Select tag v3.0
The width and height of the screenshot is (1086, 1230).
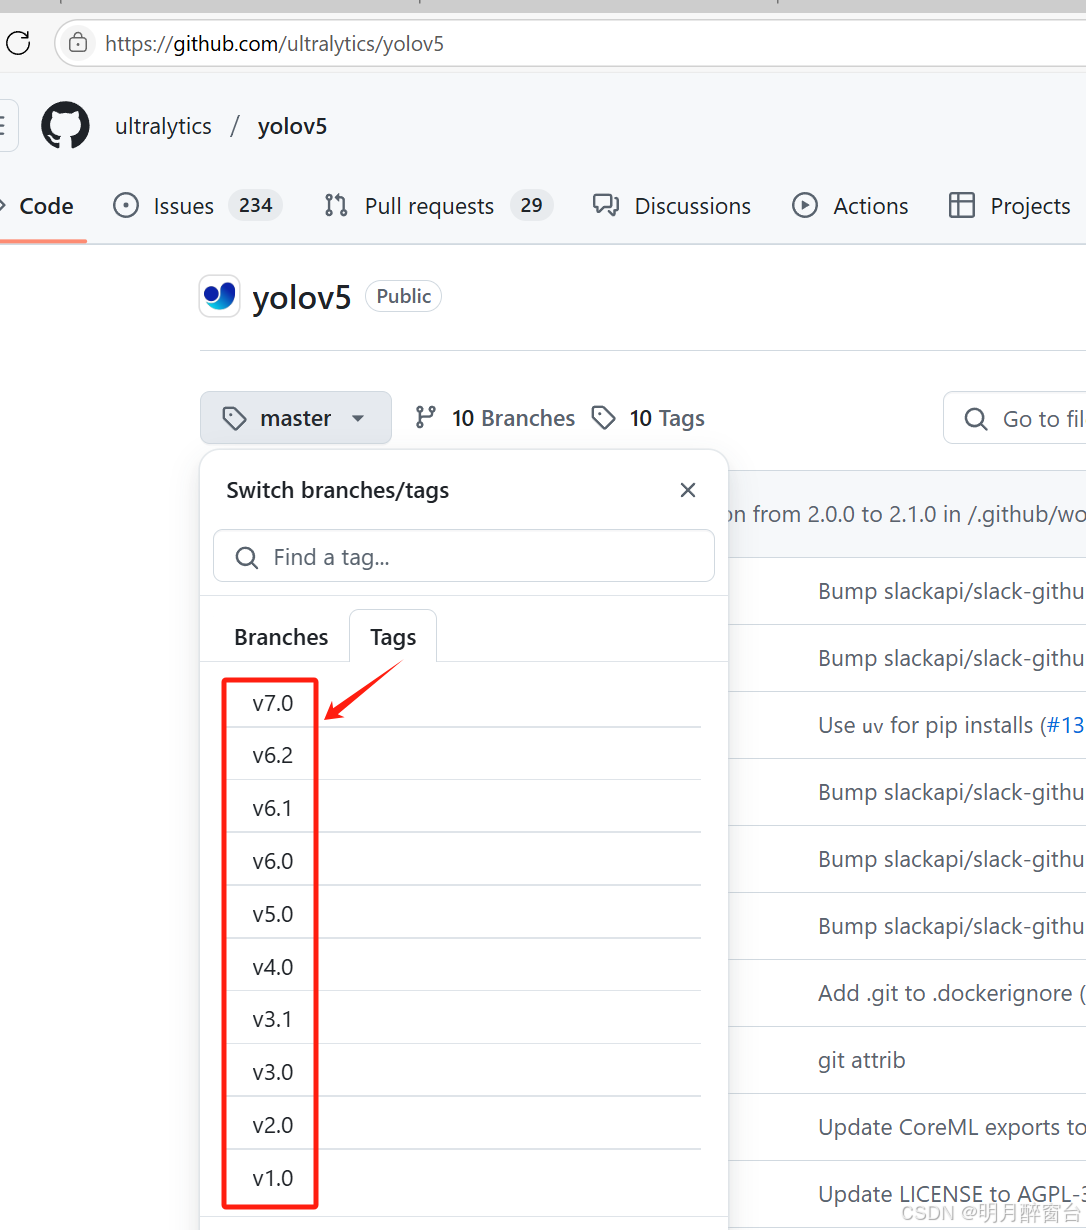click(464, 1072)
